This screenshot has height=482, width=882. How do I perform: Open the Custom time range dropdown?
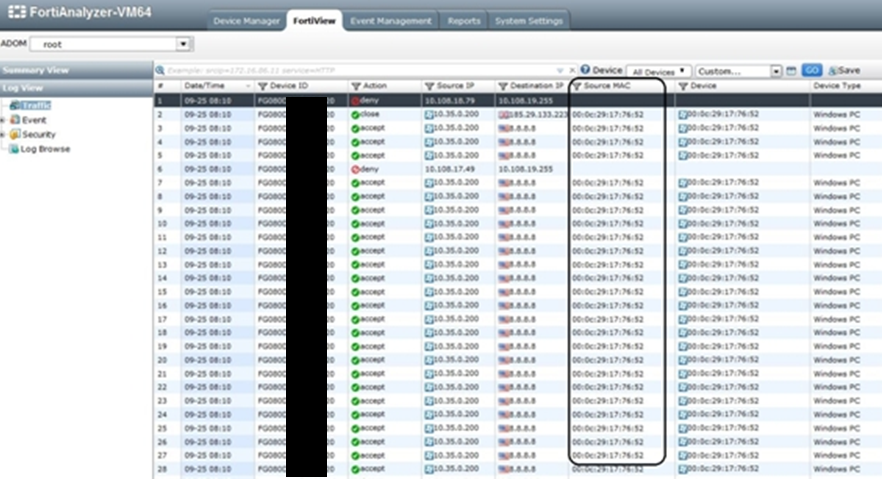coord(776,71)
